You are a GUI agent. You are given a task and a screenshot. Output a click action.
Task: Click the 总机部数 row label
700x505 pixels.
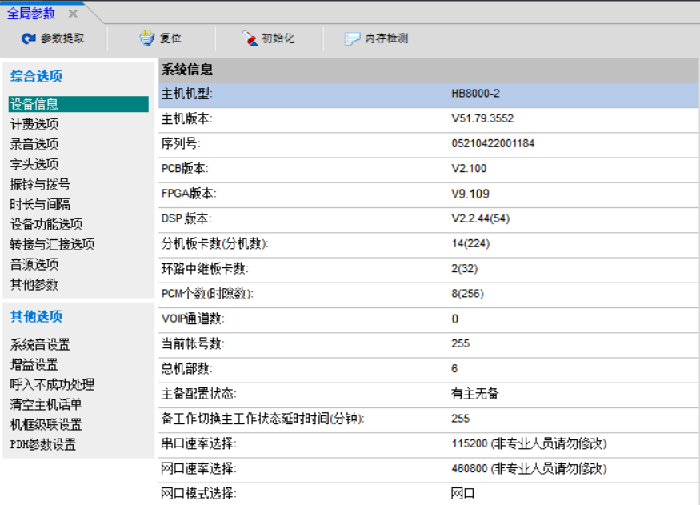(187, 369)
